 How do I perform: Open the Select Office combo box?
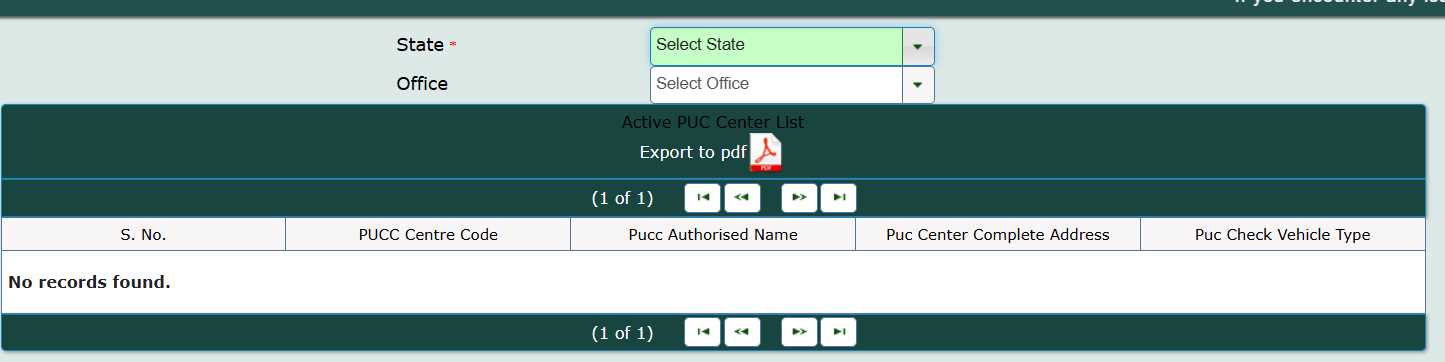point(776,84)
